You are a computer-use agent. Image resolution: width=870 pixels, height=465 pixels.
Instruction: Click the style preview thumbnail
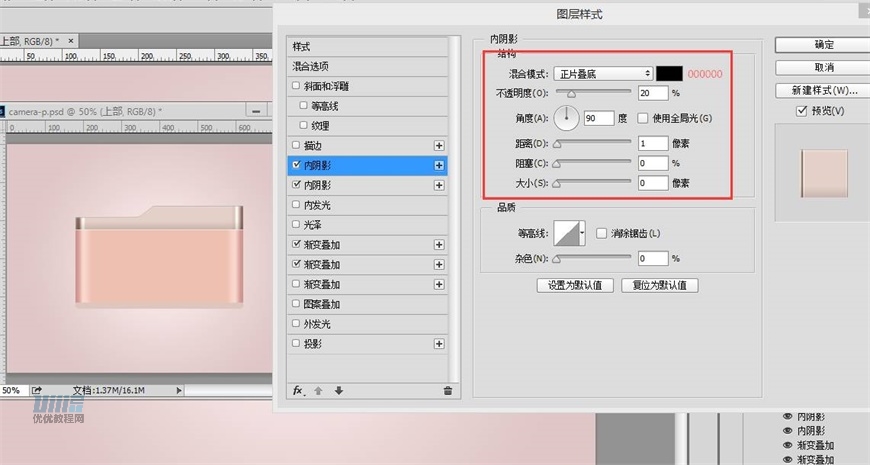pos(823,173)
